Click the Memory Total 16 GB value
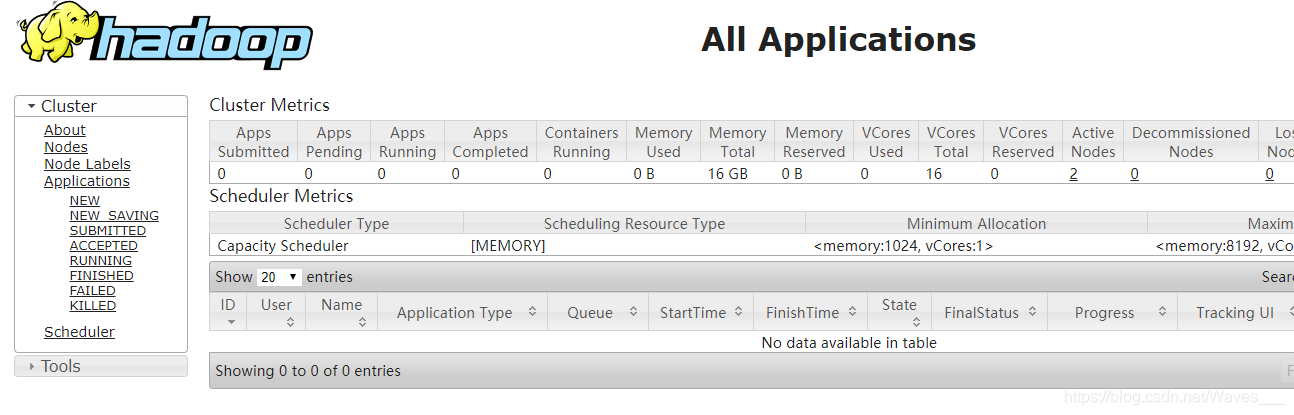 (729, 174)
